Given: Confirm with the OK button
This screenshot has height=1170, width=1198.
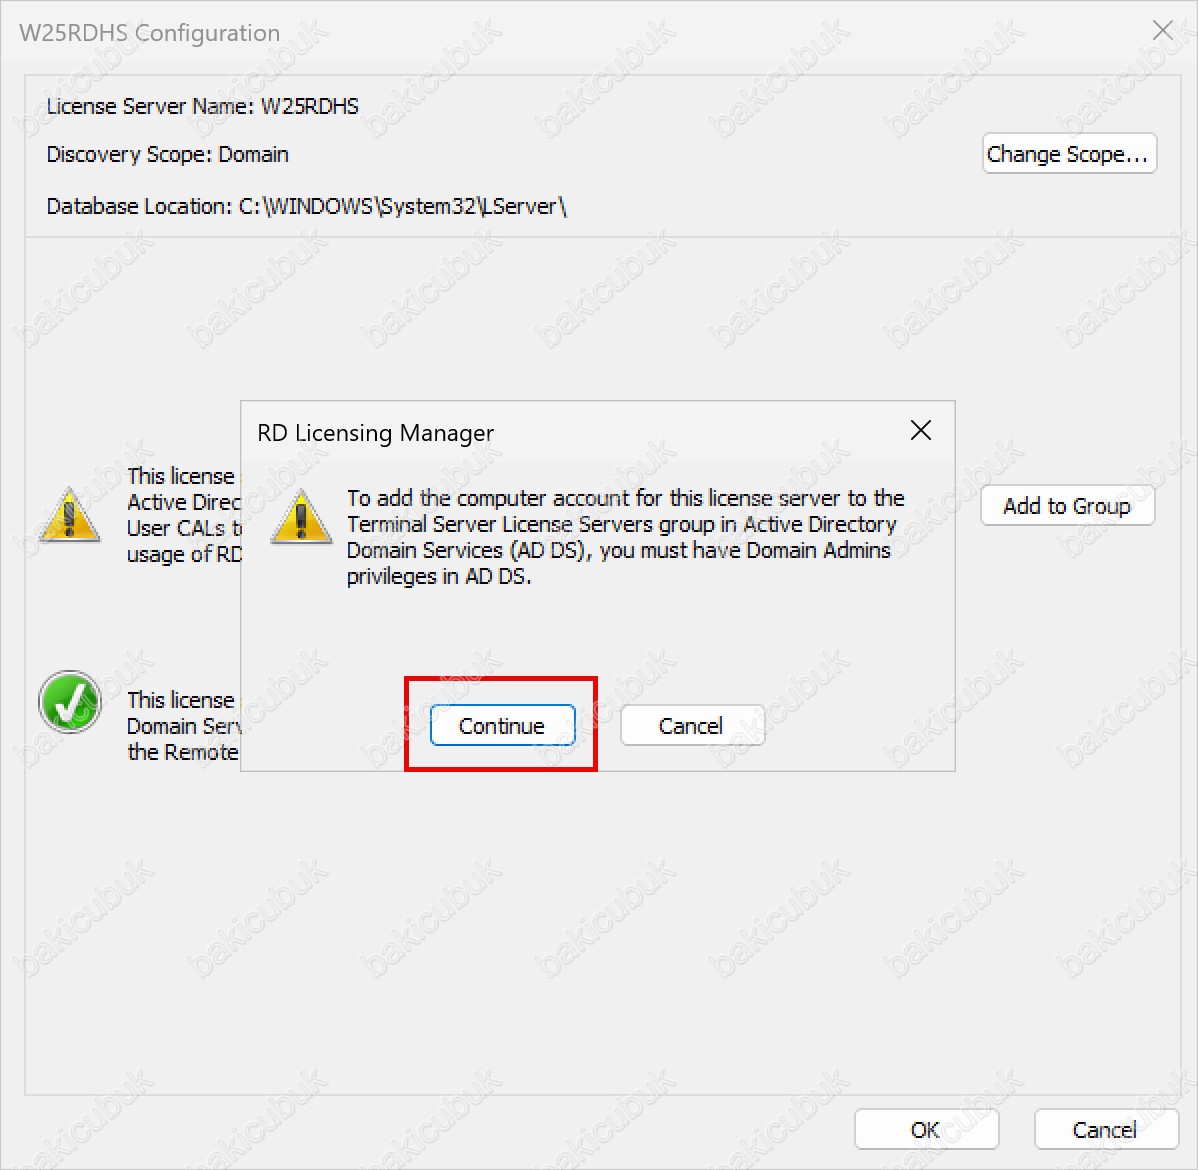Looking at the screenshot, I should click(x=926, y=1130).
